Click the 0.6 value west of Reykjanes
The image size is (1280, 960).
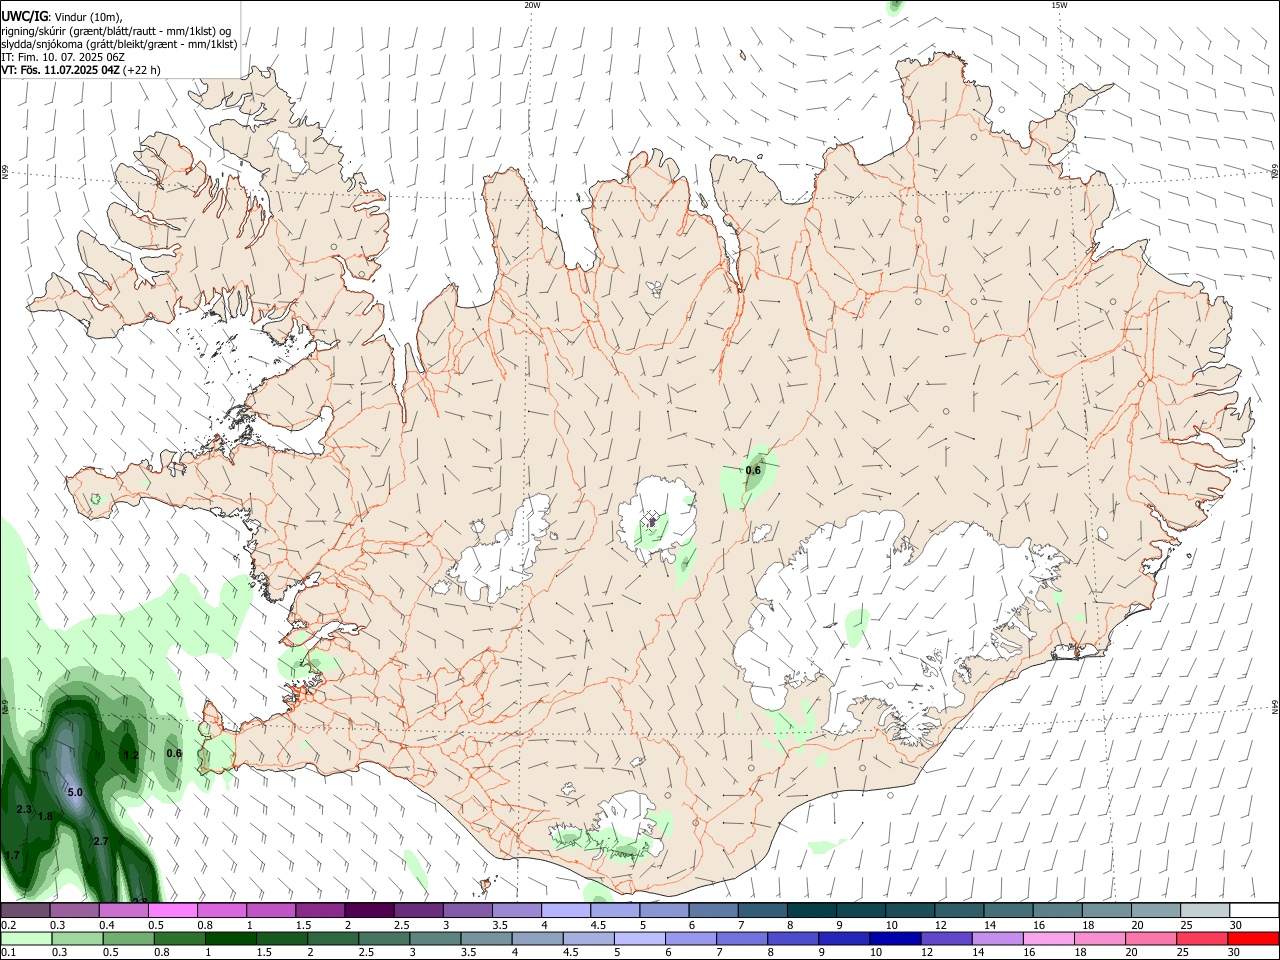point(174,753)
